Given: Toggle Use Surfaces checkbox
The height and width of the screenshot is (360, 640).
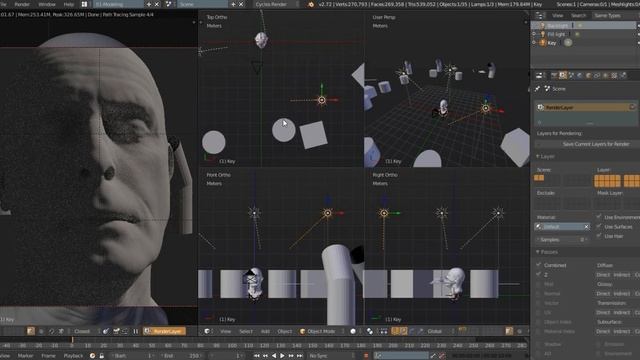Looking at the screenshot, I should [599, 227].
